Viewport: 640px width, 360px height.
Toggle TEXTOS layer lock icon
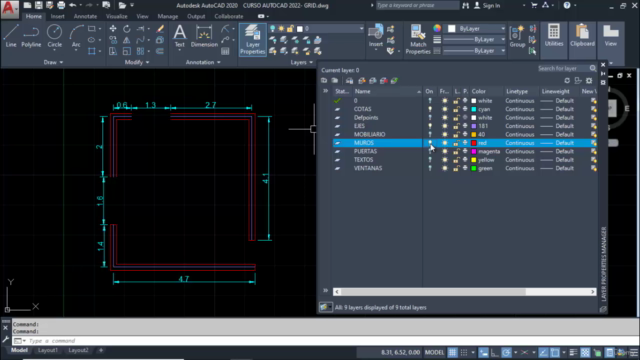(x=456, y=160)
